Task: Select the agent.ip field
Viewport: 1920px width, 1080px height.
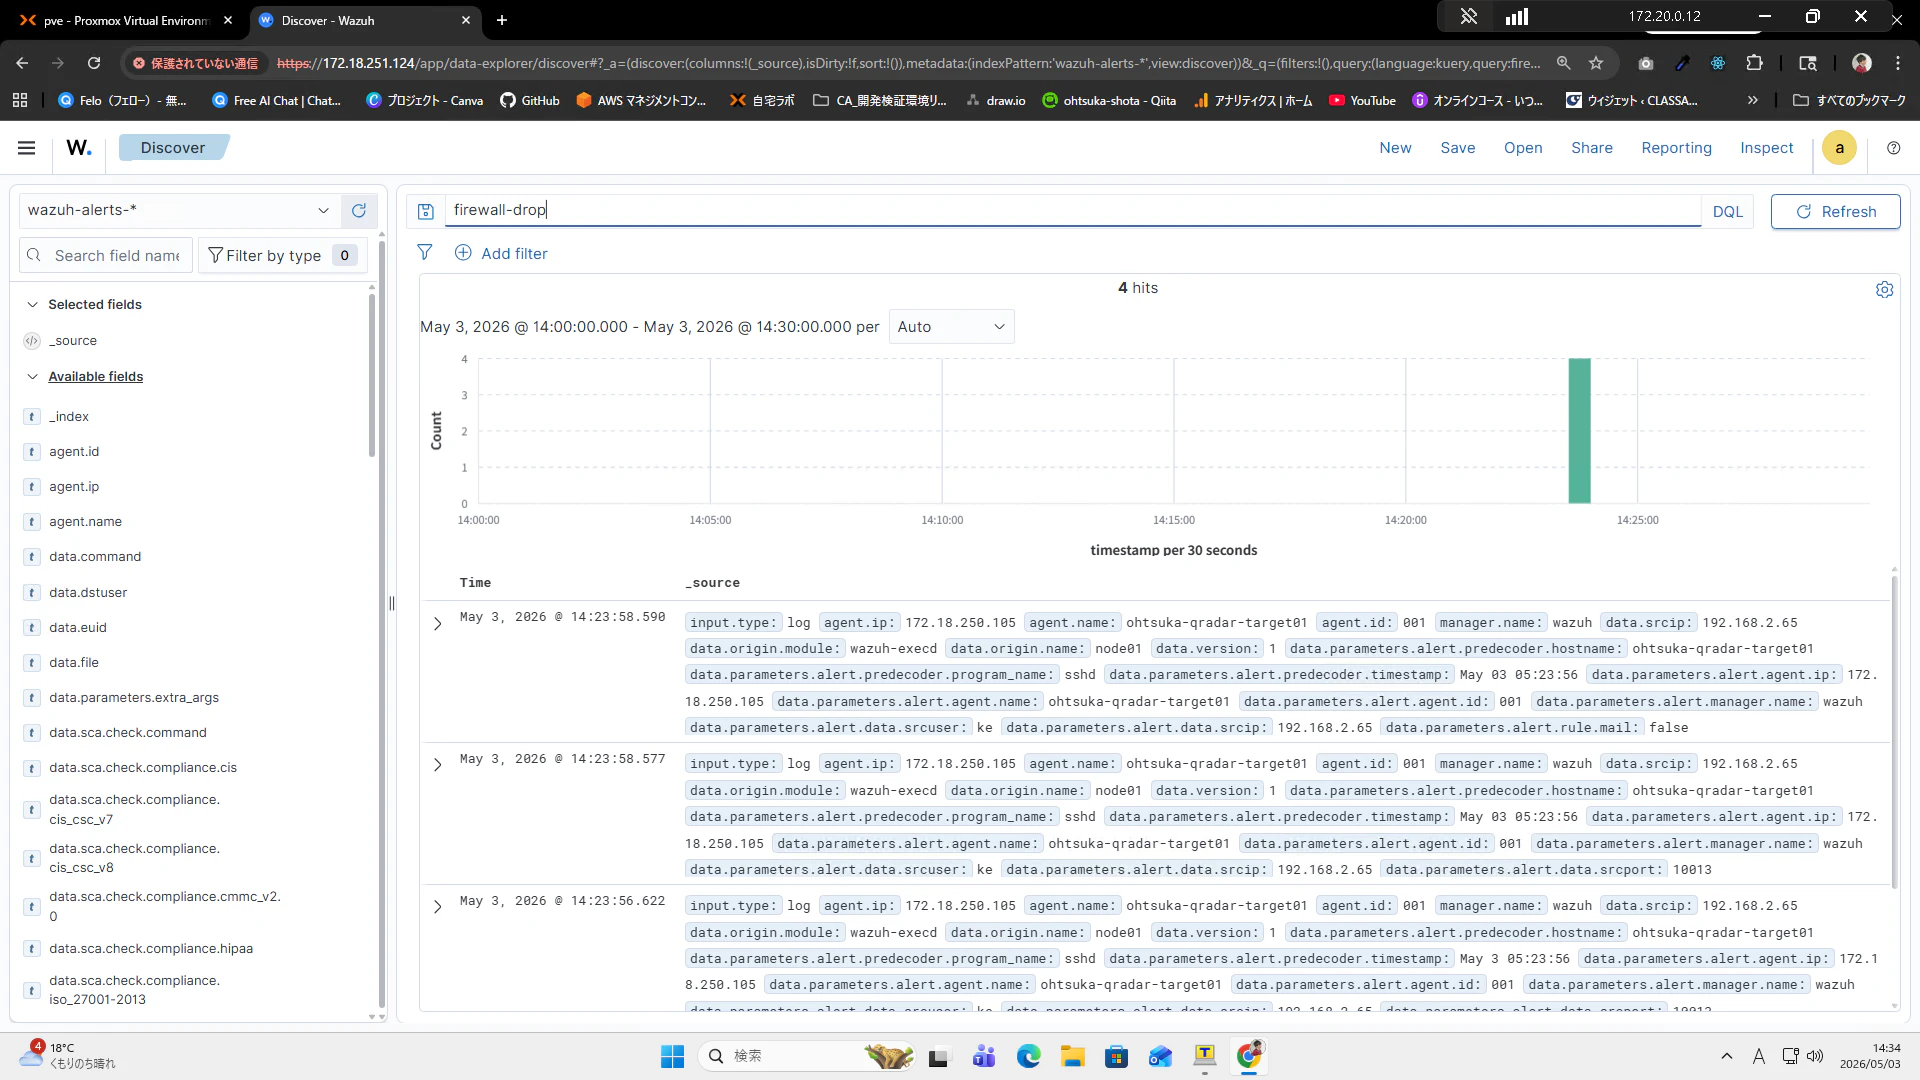Action: pyautogui.click(x=74, y=487)
